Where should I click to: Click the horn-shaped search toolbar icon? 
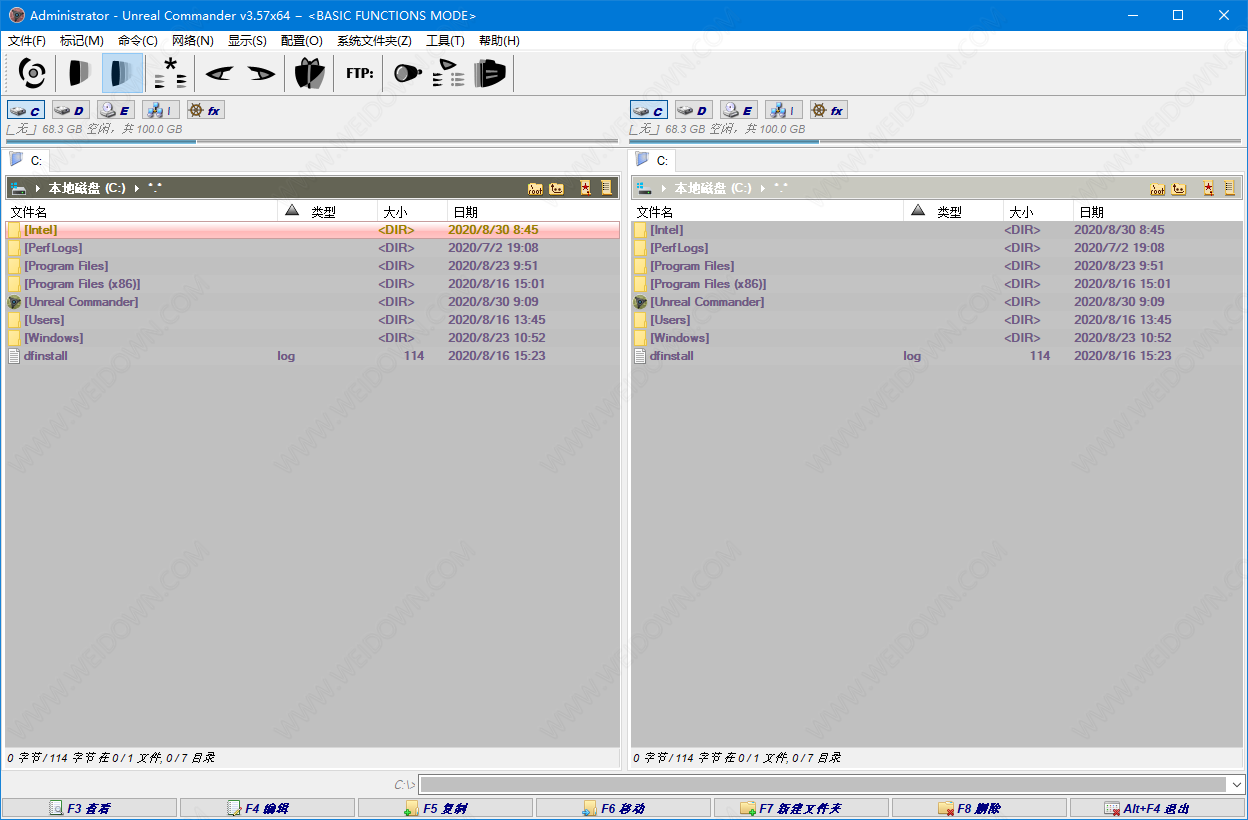(x=407, y=73)
